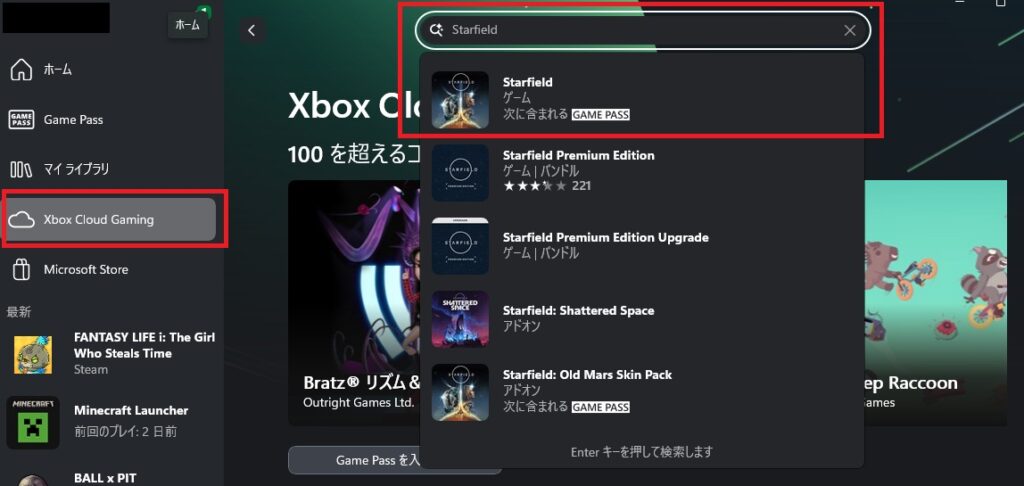
Task: Click the back arrow chevron button
Action: 251,29
